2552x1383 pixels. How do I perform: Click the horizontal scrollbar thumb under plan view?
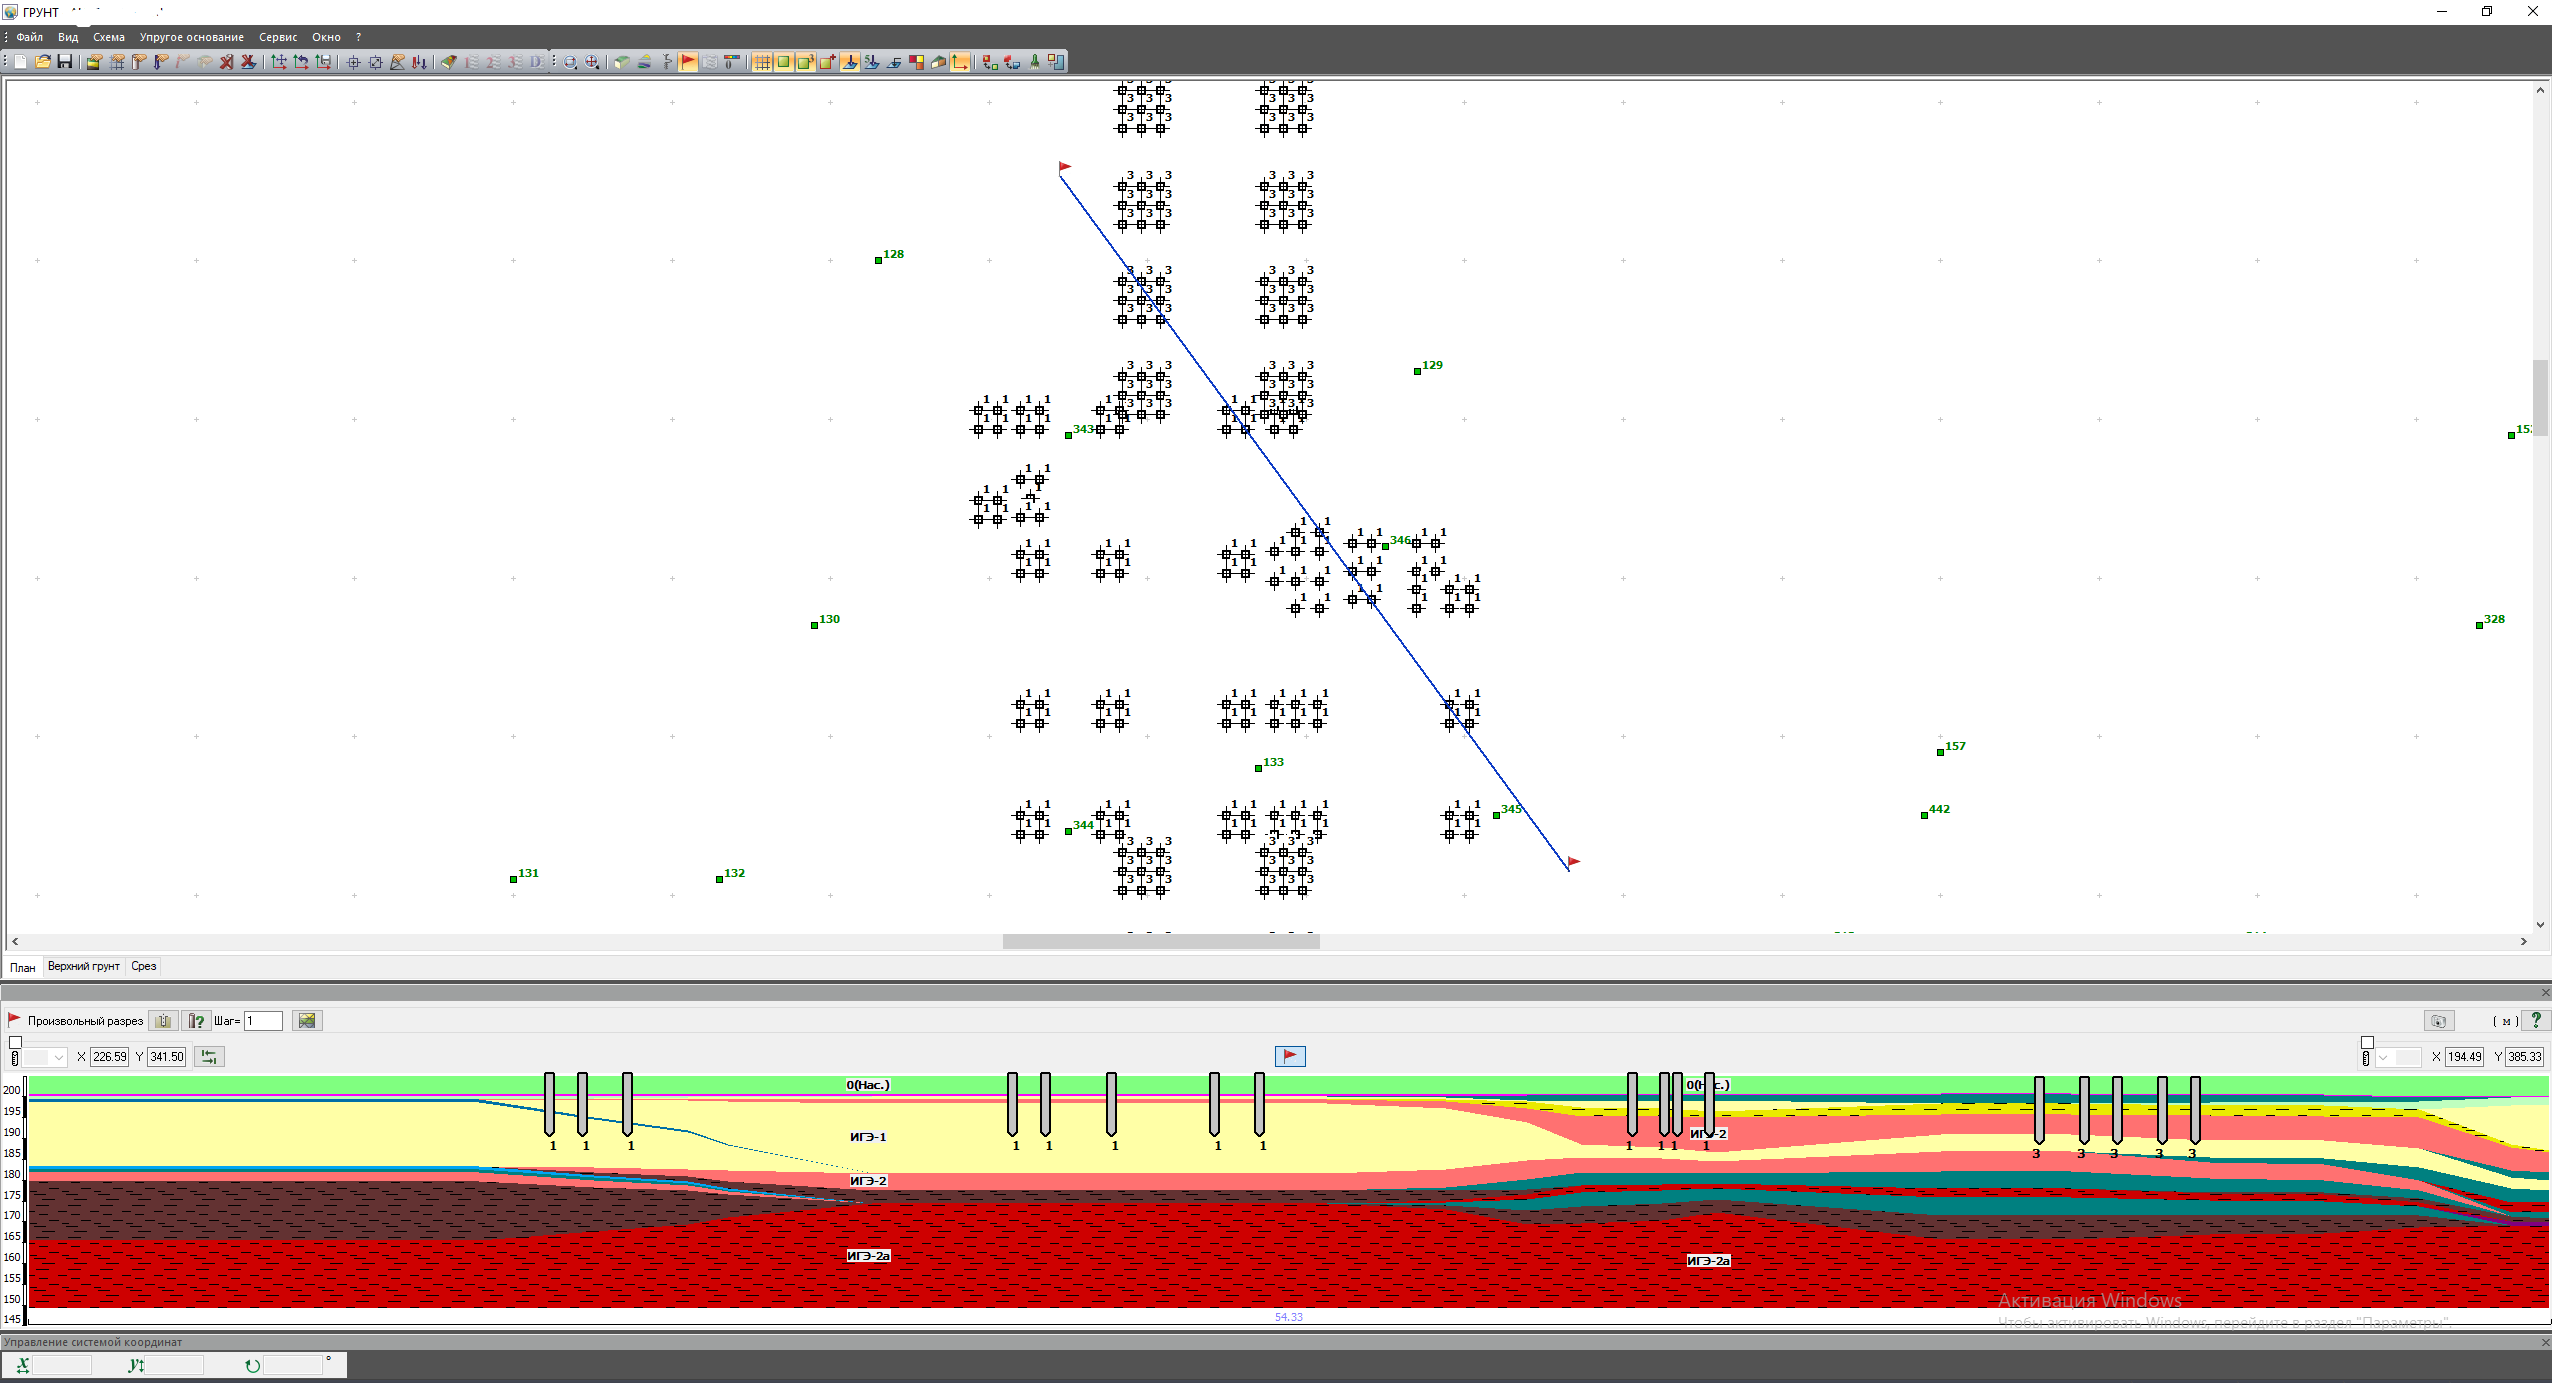click(1160, 941)
